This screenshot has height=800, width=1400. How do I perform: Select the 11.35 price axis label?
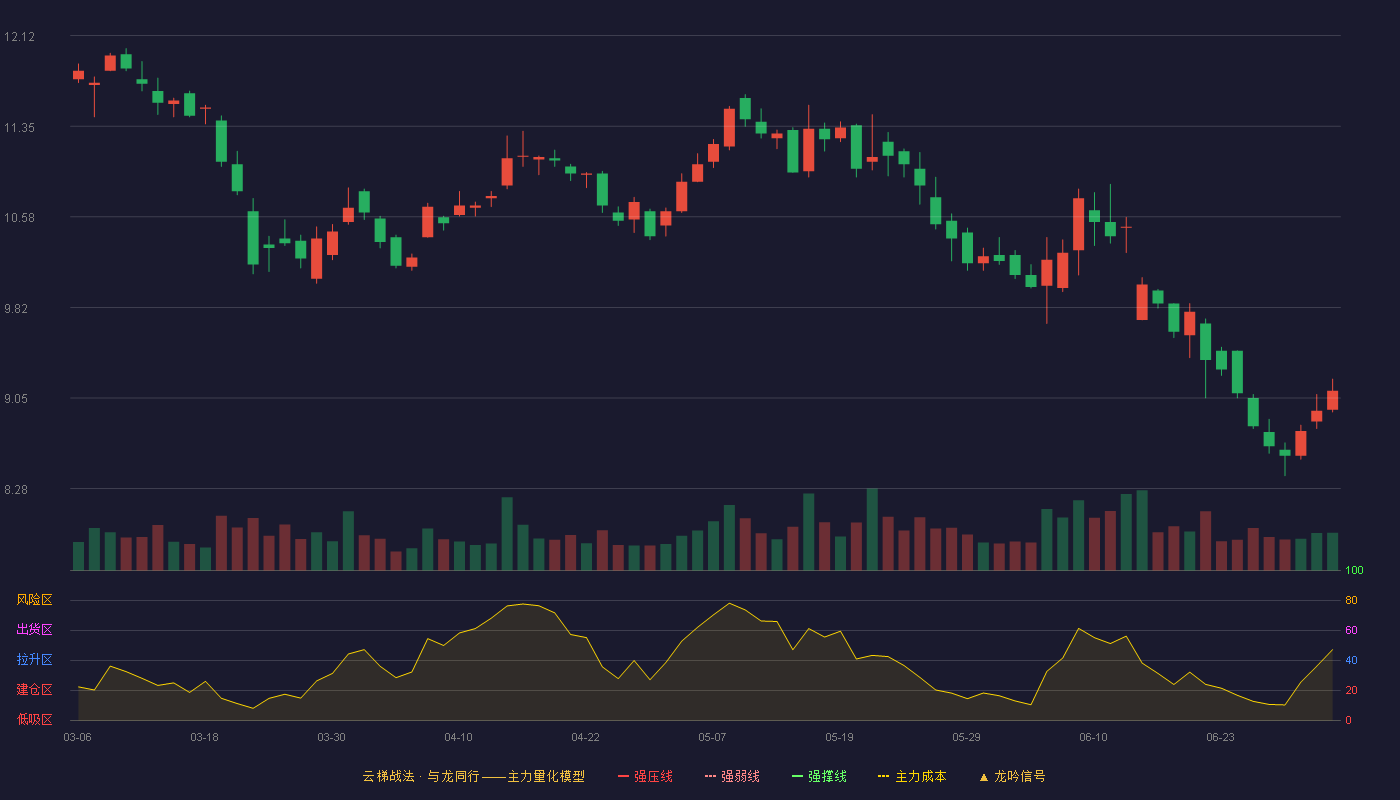pyautogui.click(x=19, y=128)
